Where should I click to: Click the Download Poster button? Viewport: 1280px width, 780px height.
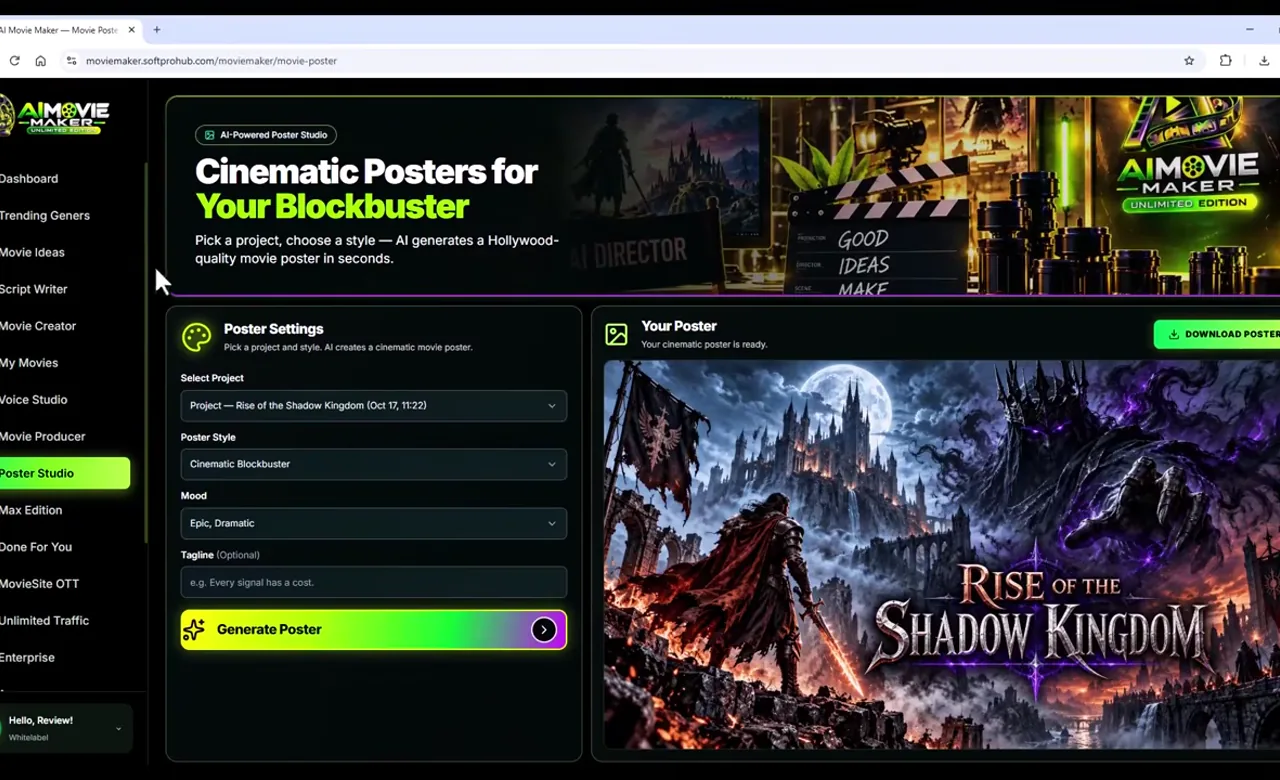click(x=1217, y=334)
